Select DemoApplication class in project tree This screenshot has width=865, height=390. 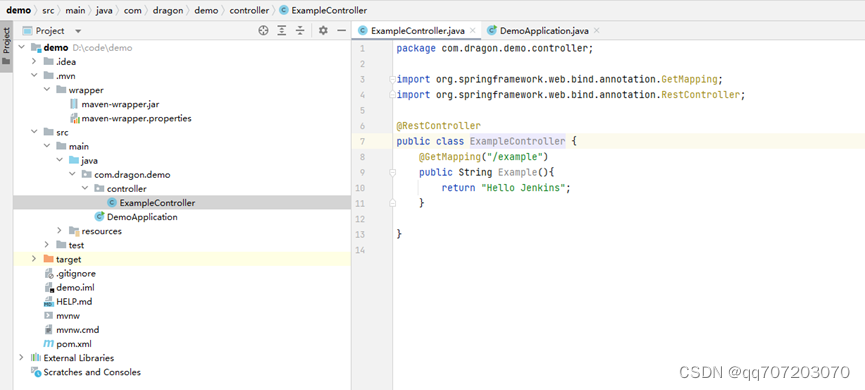pyautogui.click(x=142, y=217)
